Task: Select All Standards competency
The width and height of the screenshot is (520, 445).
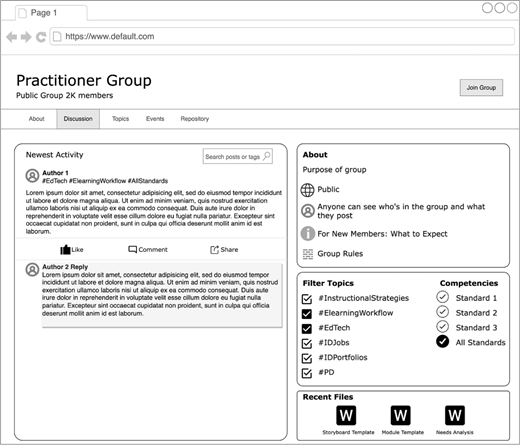Action: pyautogui.click(x=442, y=341)
